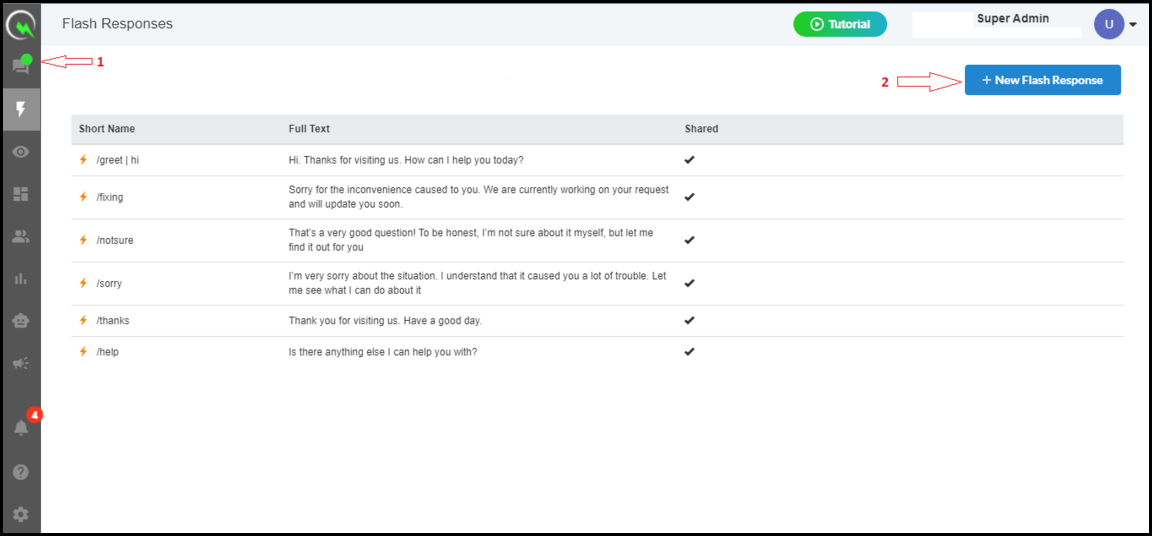Open the dashboard grid icon
Viewport: 1152px width, 536px height.
(21, 194)
